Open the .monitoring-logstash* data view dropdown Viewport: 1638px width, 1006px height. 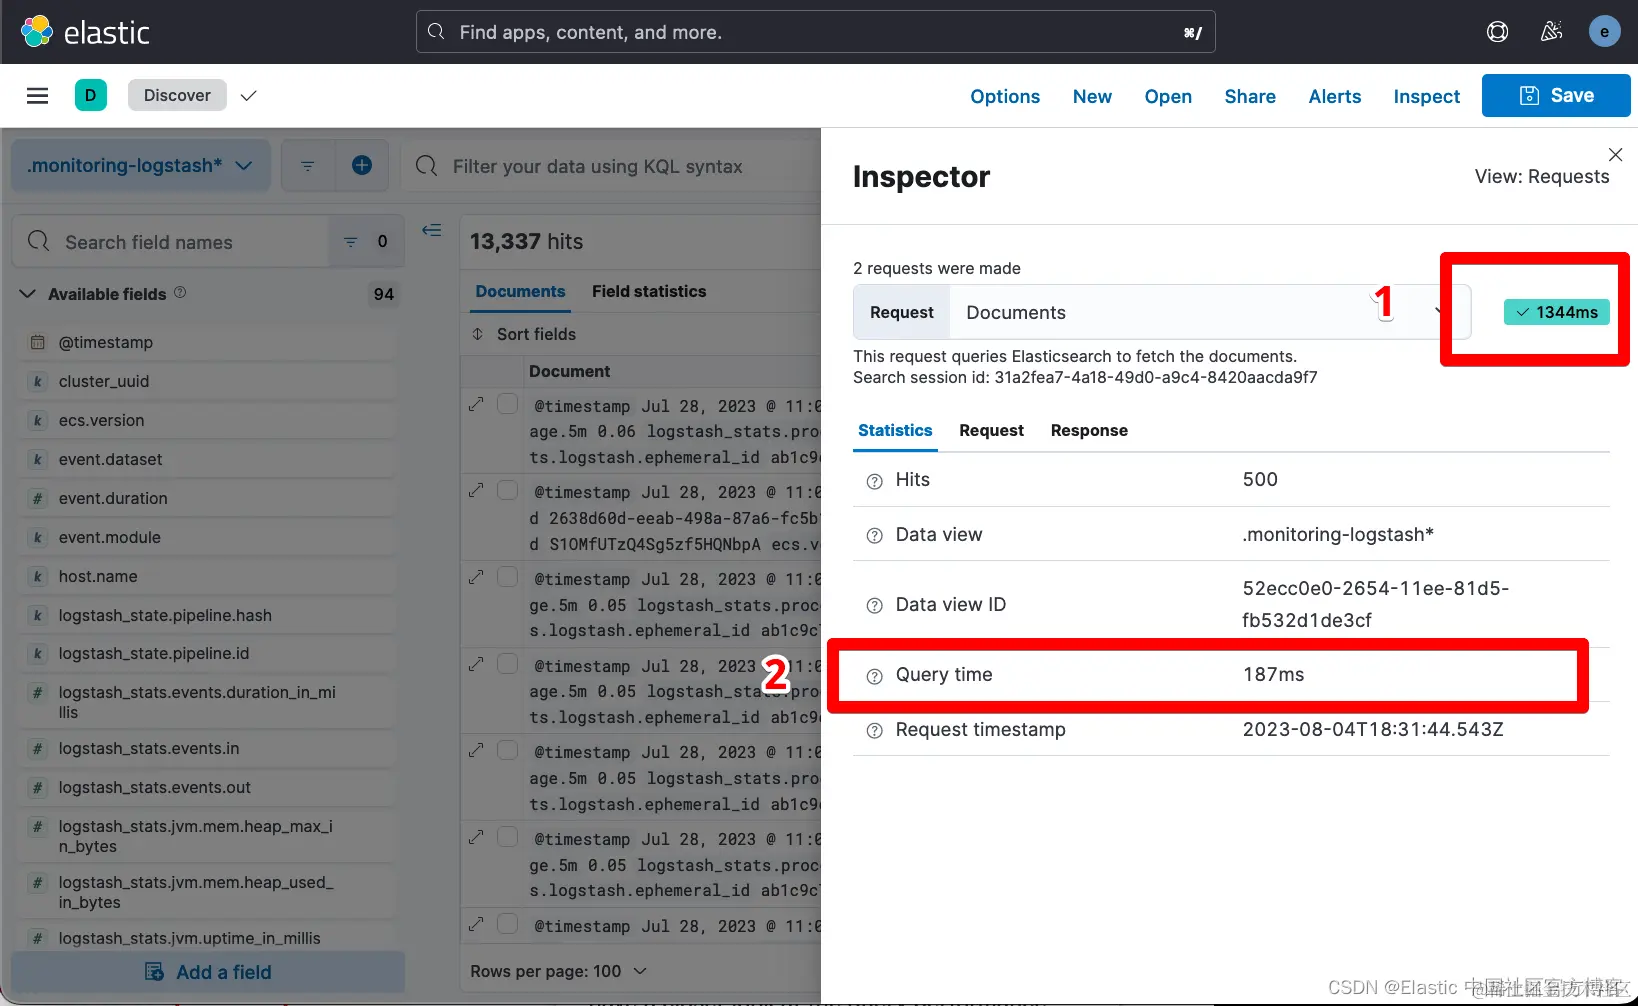[140, 166]
